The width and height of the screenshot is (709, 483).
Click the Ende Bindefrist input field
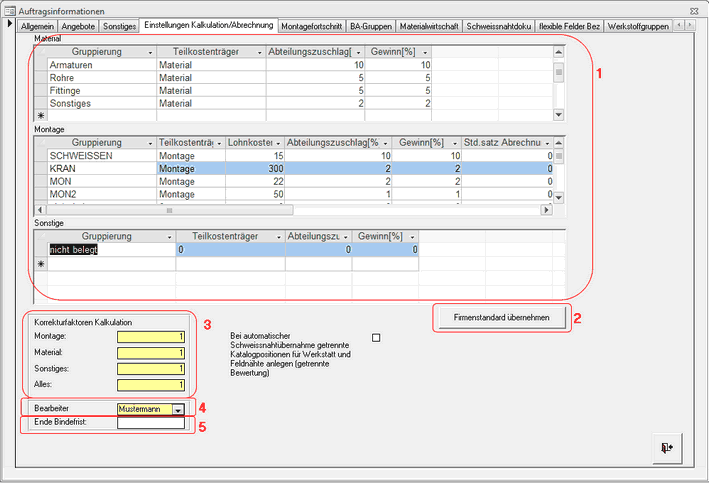point(150,423)
